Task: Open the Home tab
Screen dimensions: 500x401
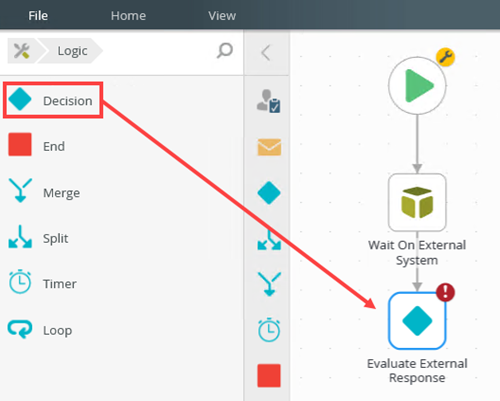Action: pyautogui.click(x=128, y=16)
